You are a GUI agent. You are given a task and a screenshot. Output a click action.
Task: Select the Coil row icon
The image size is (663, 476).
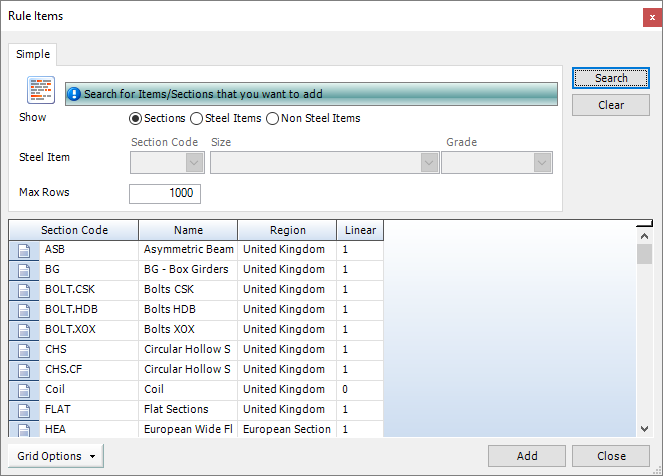tap(24, 390)
